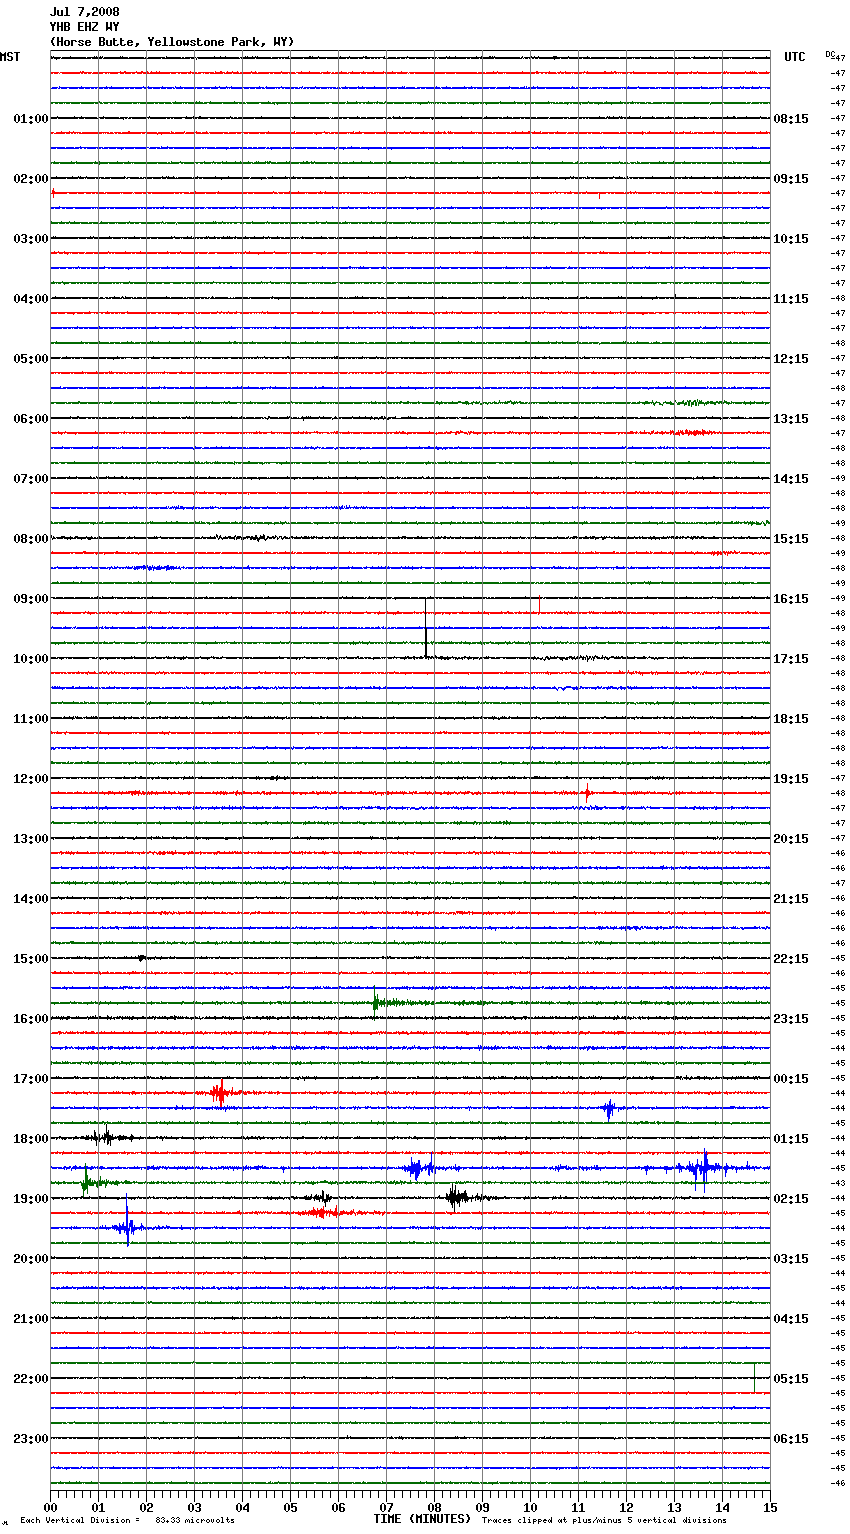Click the "DC" offset column header
The width and height of the screenshot is (850, 1534).
pyautogui.click(x=830, y=54)
